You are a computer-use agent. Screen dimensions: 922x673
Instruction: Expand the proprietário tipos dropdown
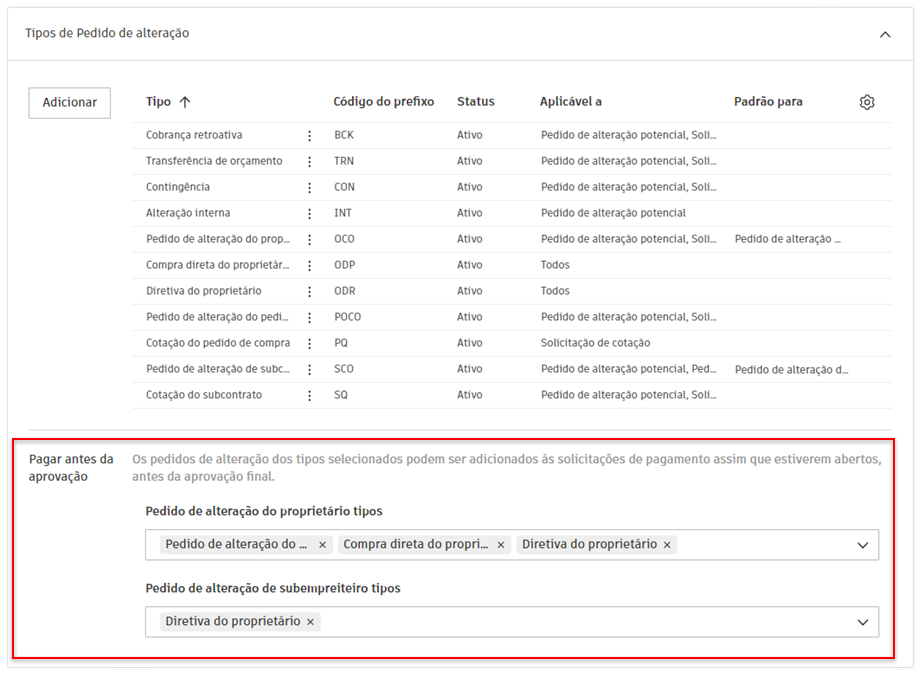861,544
